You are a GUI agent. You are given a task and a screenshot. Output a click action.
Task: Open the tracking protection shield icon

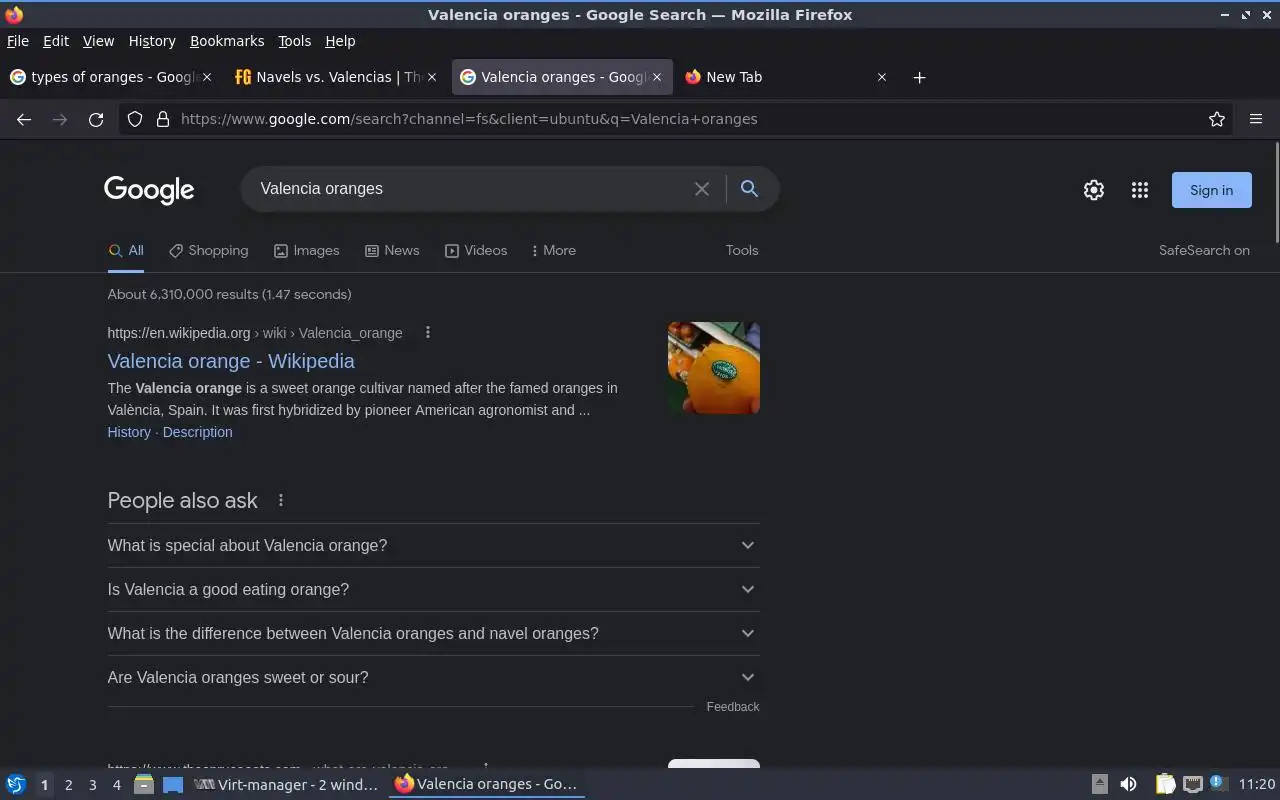click(135, 119)
